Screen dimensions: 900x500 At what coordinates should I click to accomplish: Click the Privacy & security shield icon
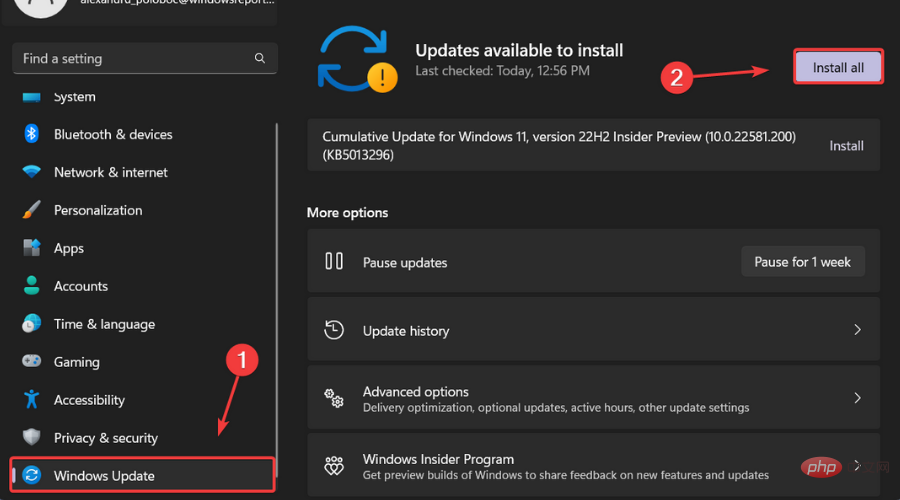point(32,438)
